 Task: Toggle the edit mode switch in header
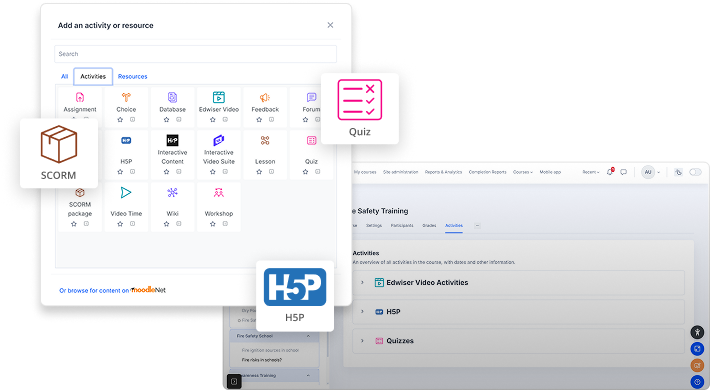(x=695, y=172)
